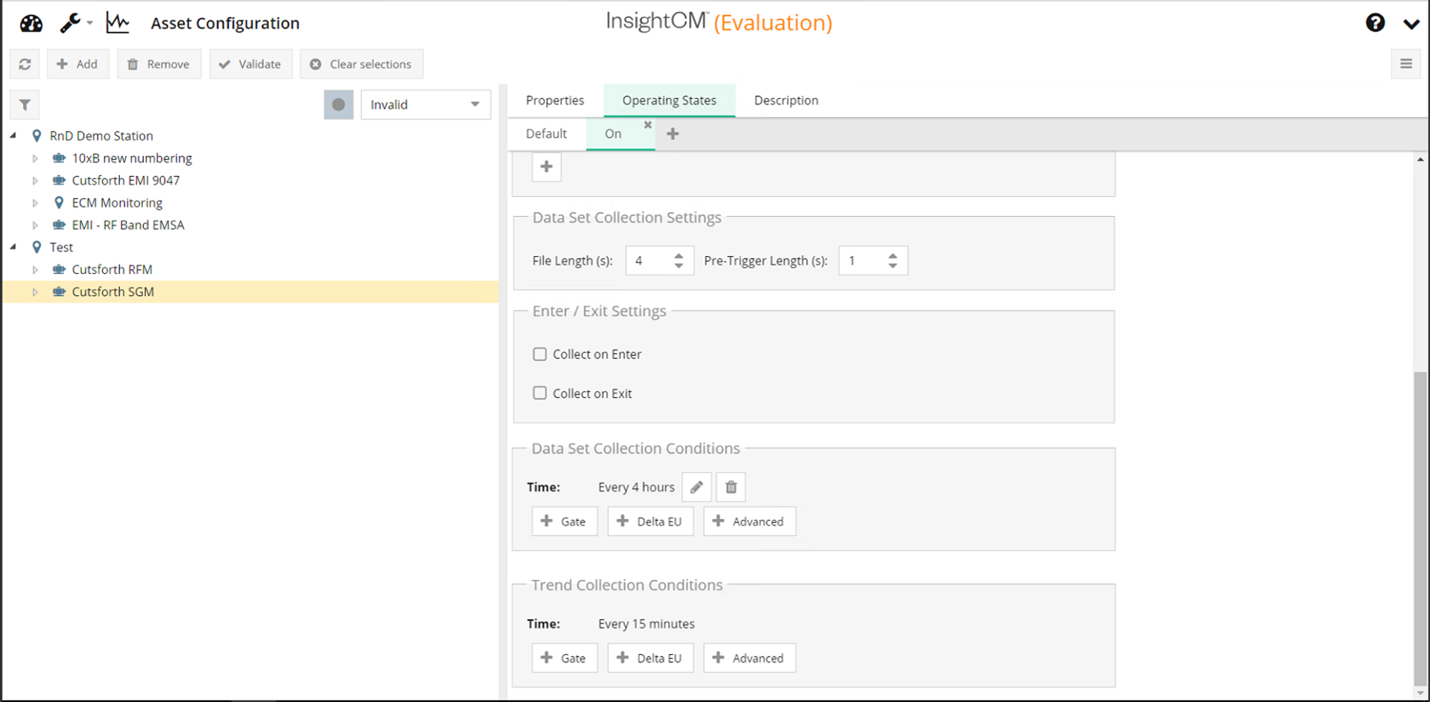1430x702 pixels.
Task: Click the File Length stepper arrows
Action: [679, 261]
